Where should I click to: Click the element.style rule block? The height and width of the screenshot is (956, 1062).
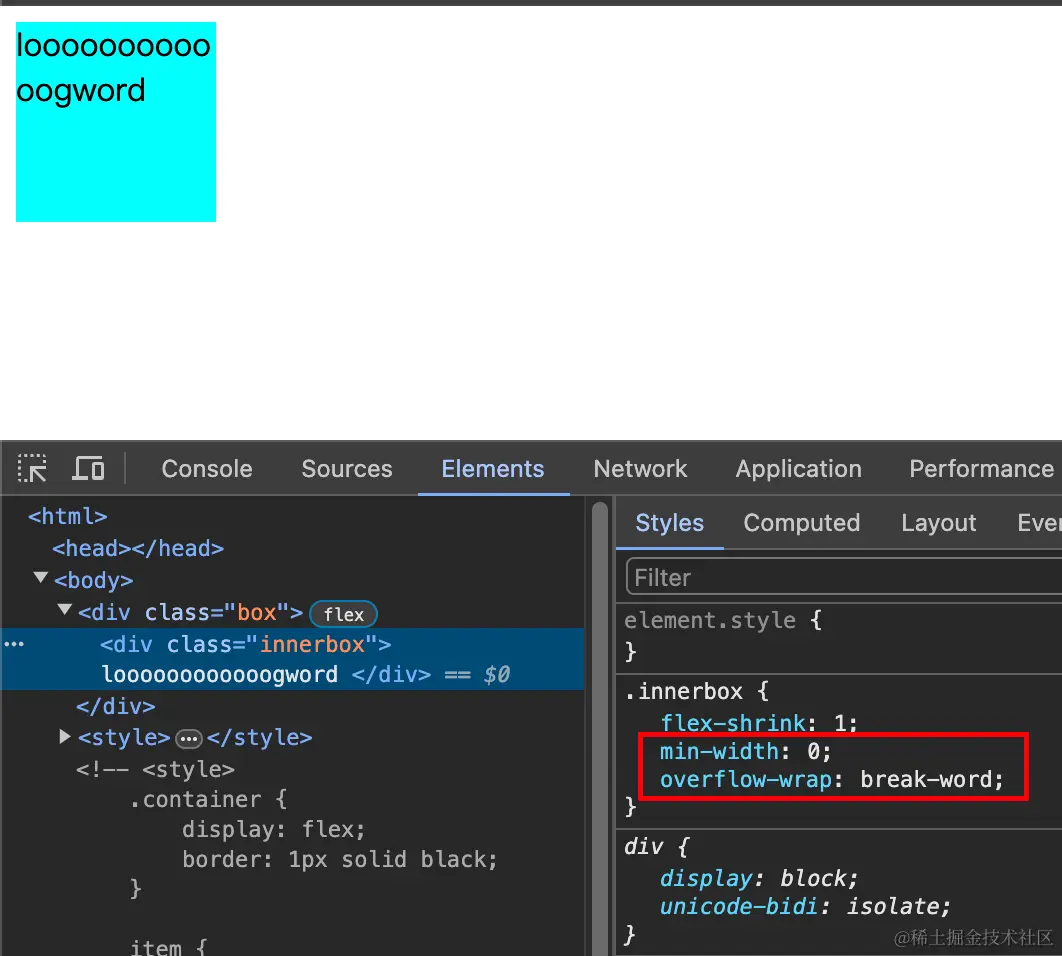[838, 636]
